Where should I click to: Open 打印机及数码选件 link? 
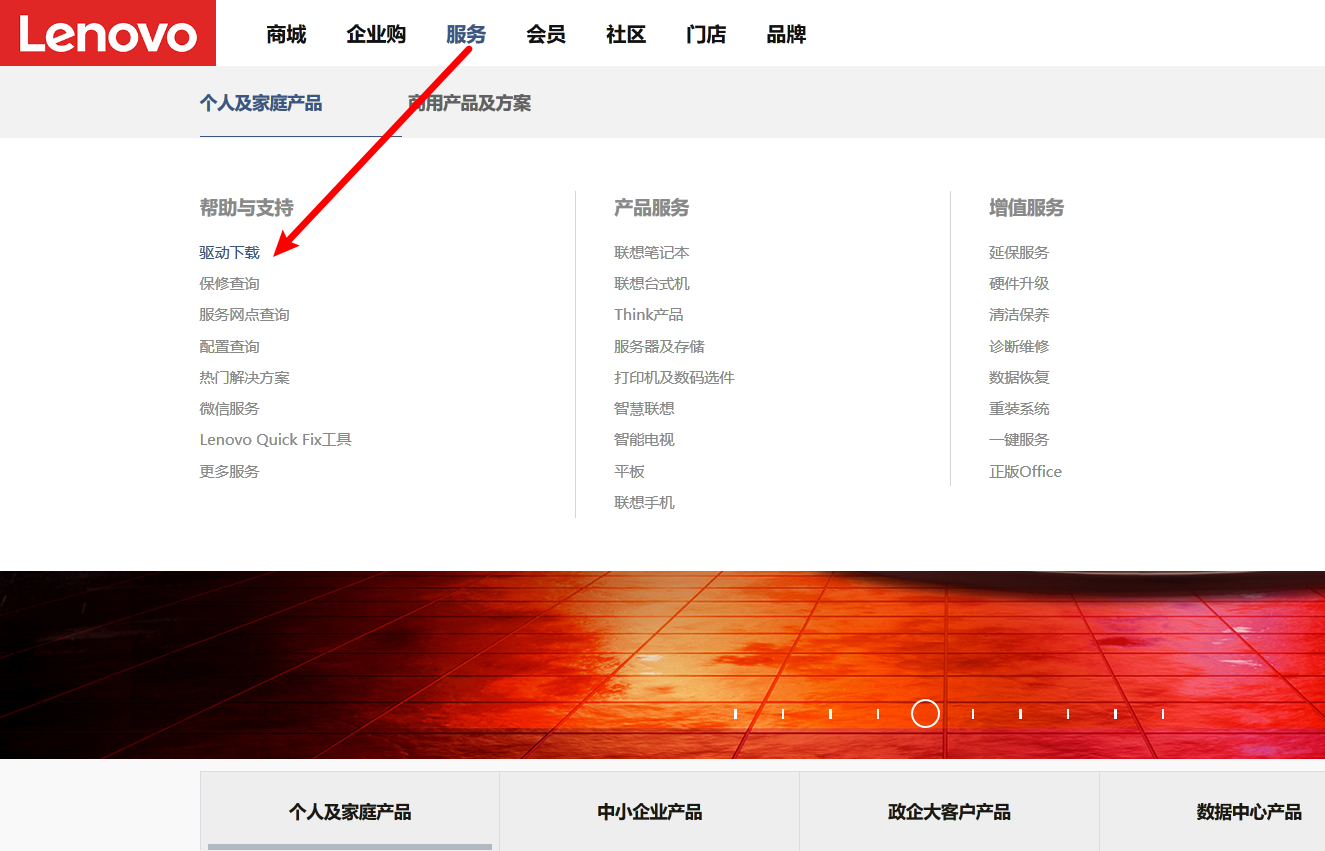click(x=674, y=378)
